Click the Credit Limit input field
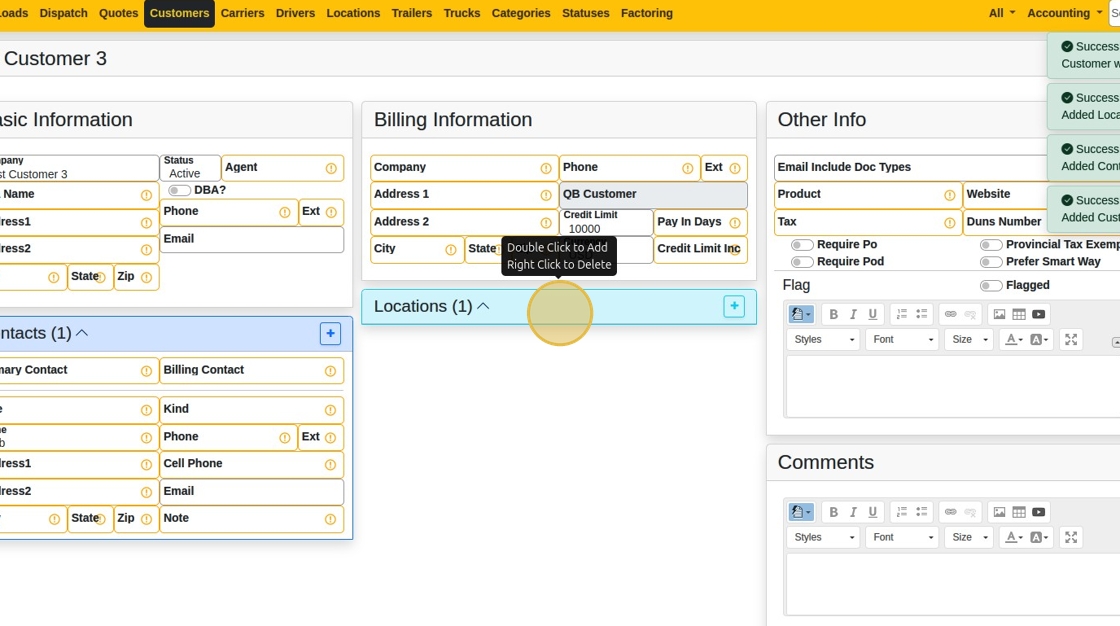Viewport: 1120px width, 626px height. coord(606,228)
